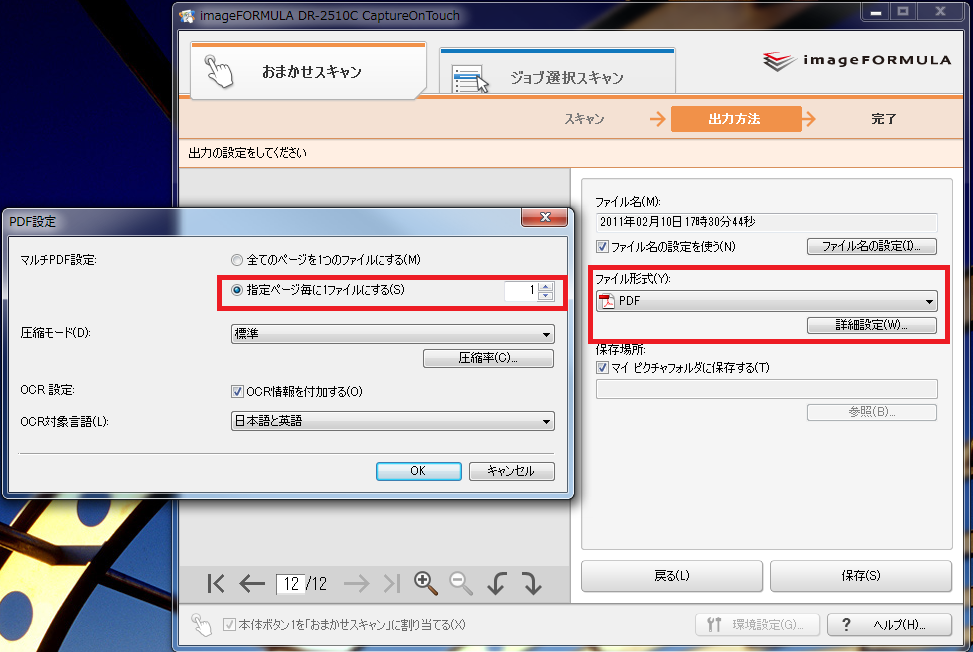Screen dimensions: 973x652
Task: Close the CaptureOnTouch window
Action: tap(940, 11)
